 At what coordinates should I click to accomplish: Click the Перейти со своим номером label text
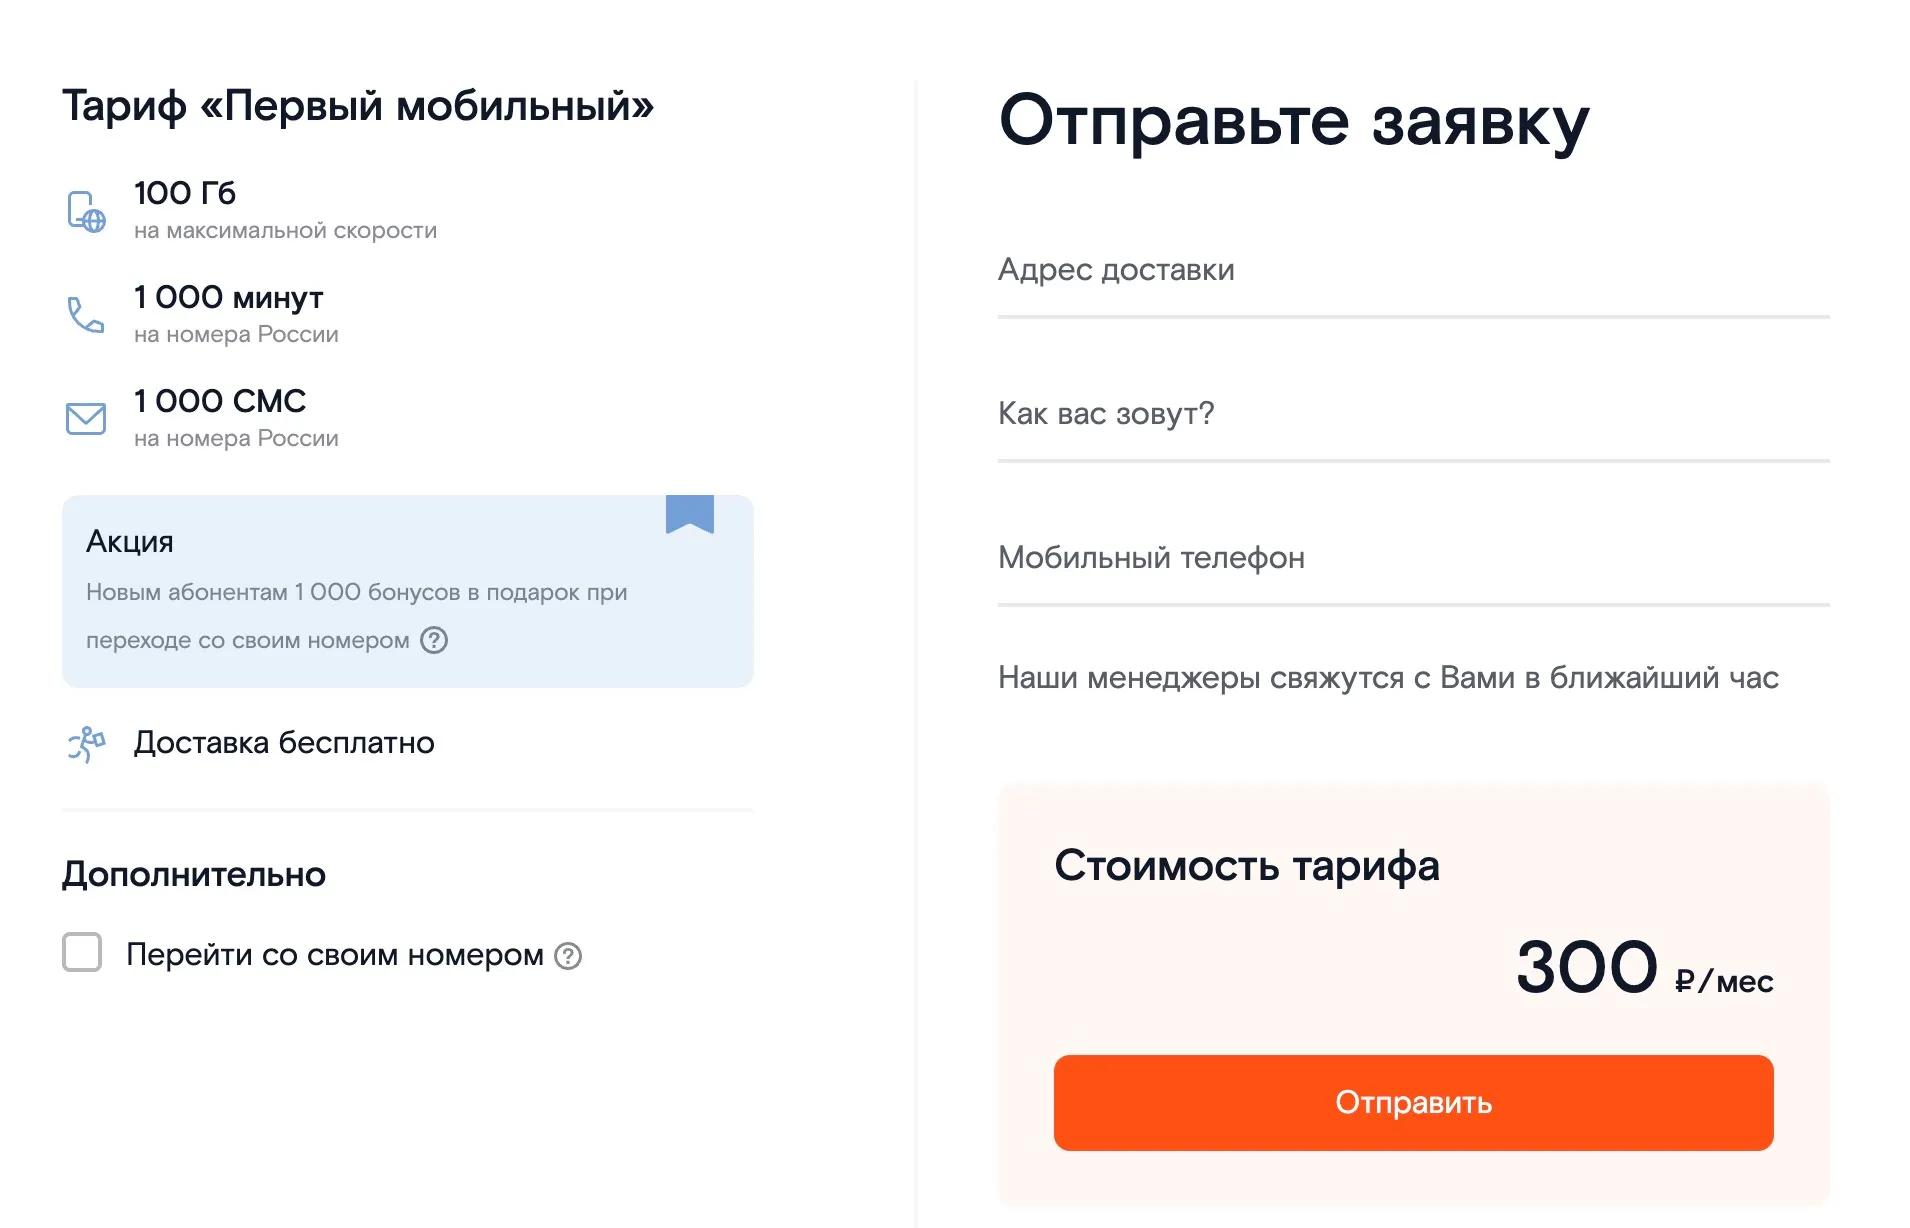(x=334, y=955)
